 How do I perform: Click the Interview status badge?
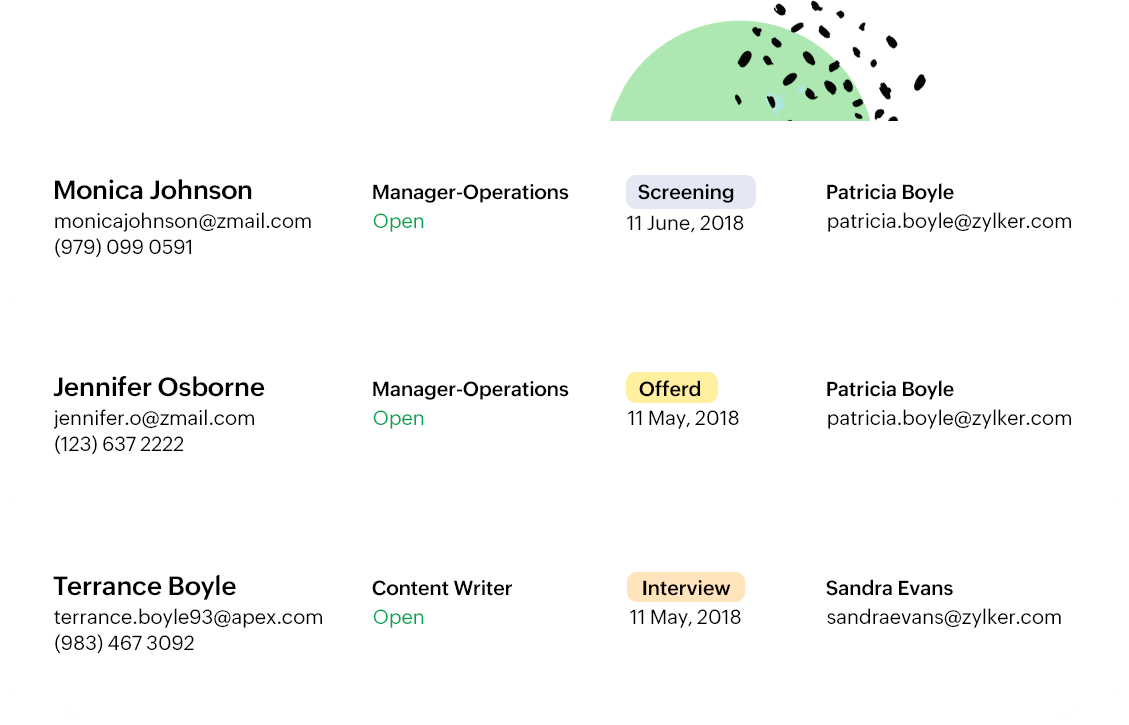pos(685,587)
